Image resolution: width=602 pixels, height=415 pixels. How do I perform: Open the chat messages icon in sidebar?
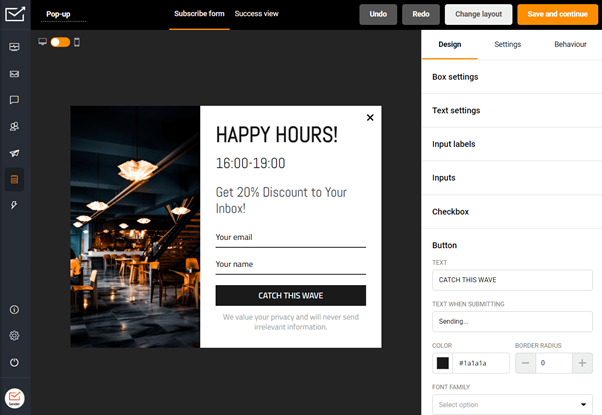point(15,100)
